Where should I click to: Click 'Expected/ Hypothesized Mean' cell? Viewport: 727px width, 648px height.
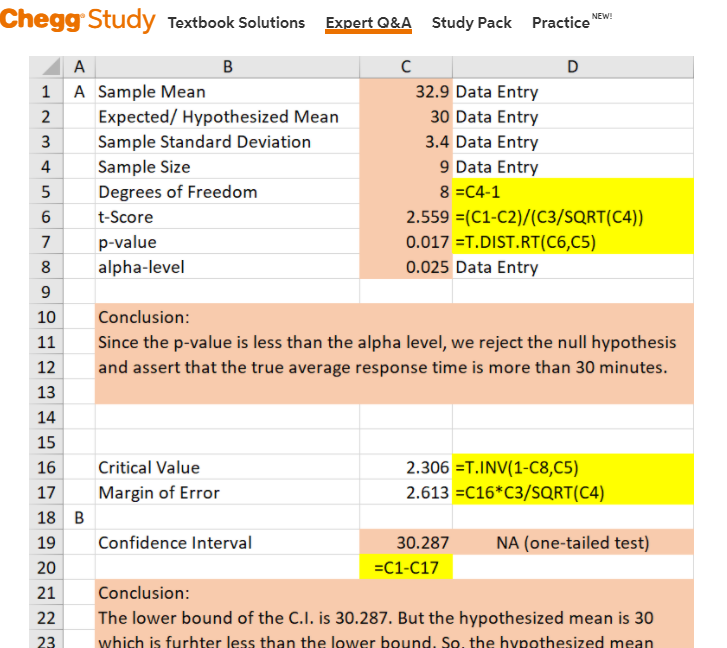coord(227,116)
